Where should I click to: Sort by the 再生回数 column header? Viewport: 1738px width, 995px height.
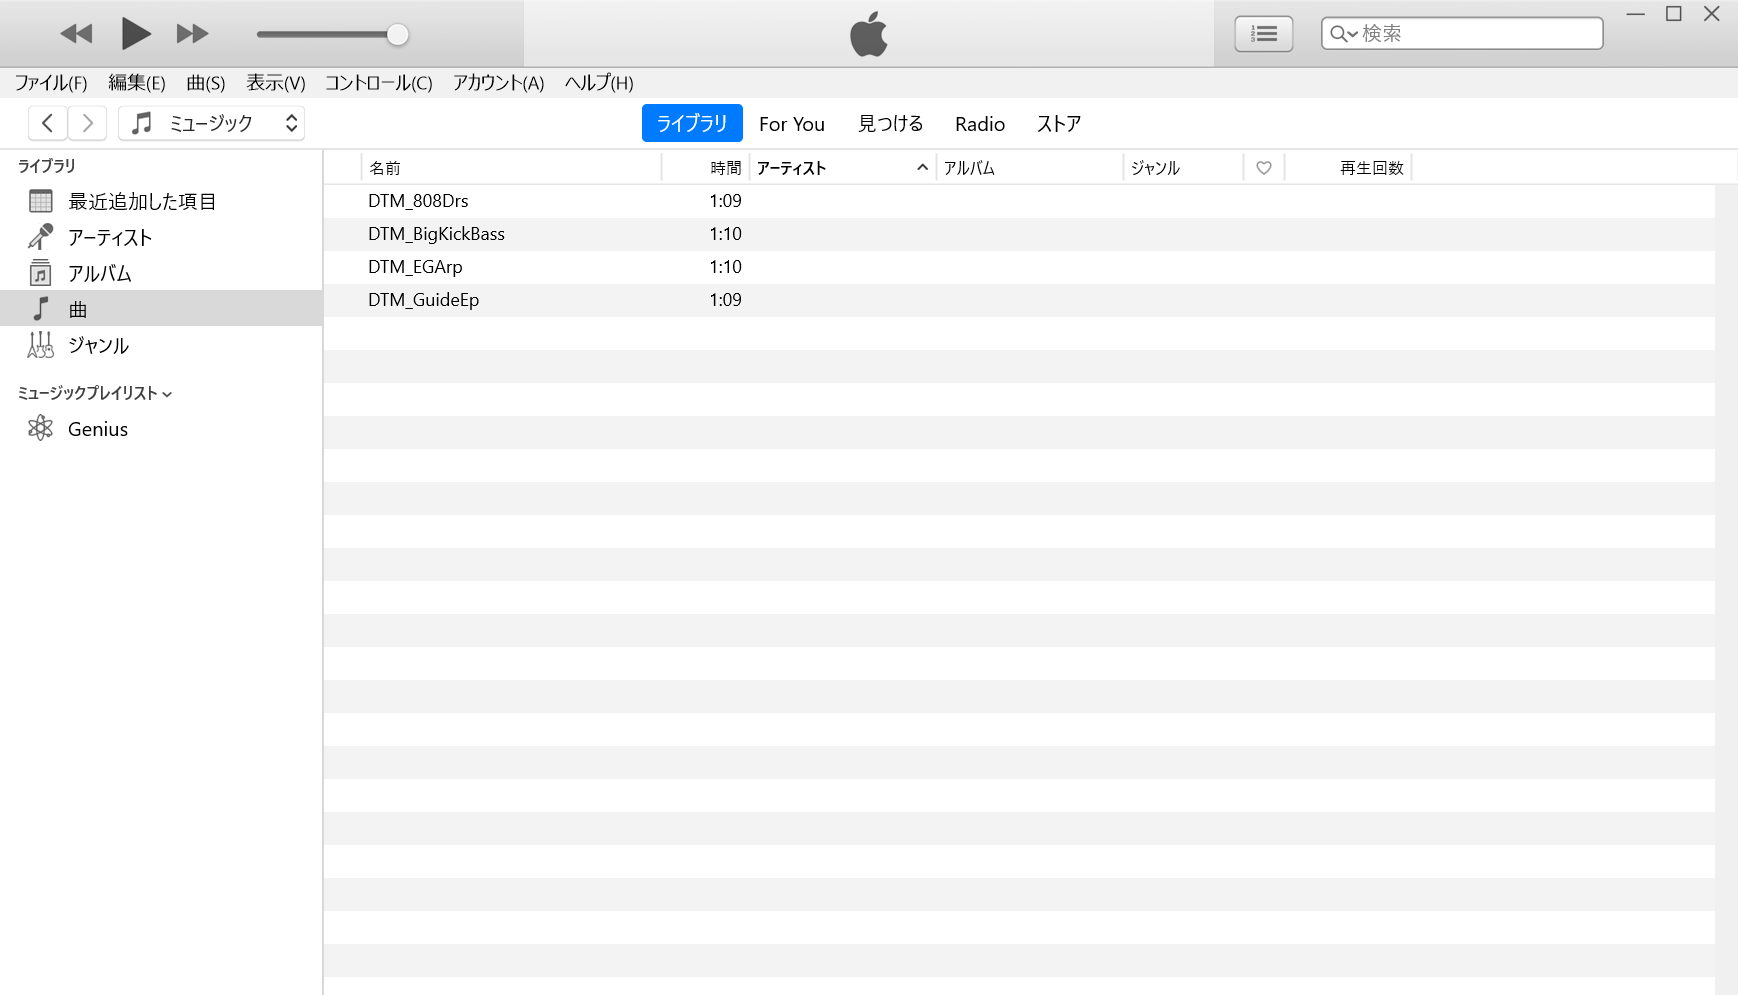(x=1348, y=168)
